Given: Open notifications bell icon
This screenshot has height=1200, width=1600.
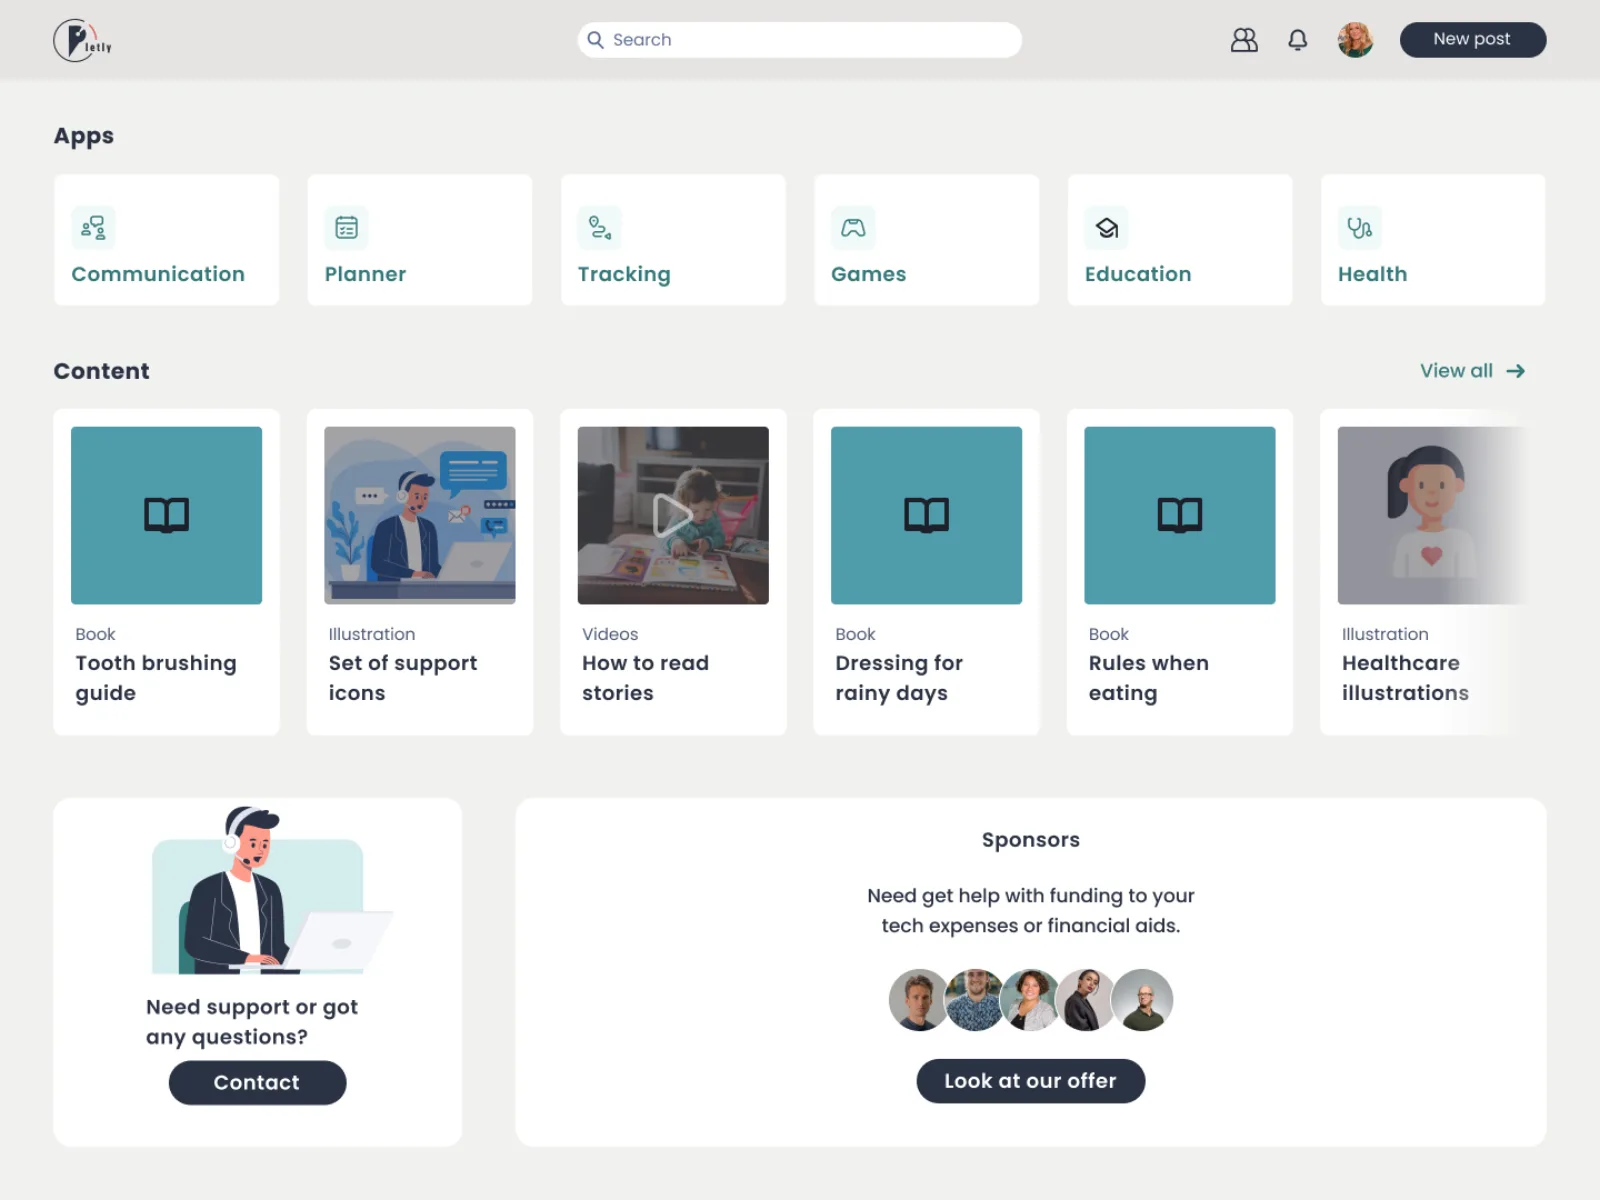Looking at the screenshot, I should pos(1297,40).
